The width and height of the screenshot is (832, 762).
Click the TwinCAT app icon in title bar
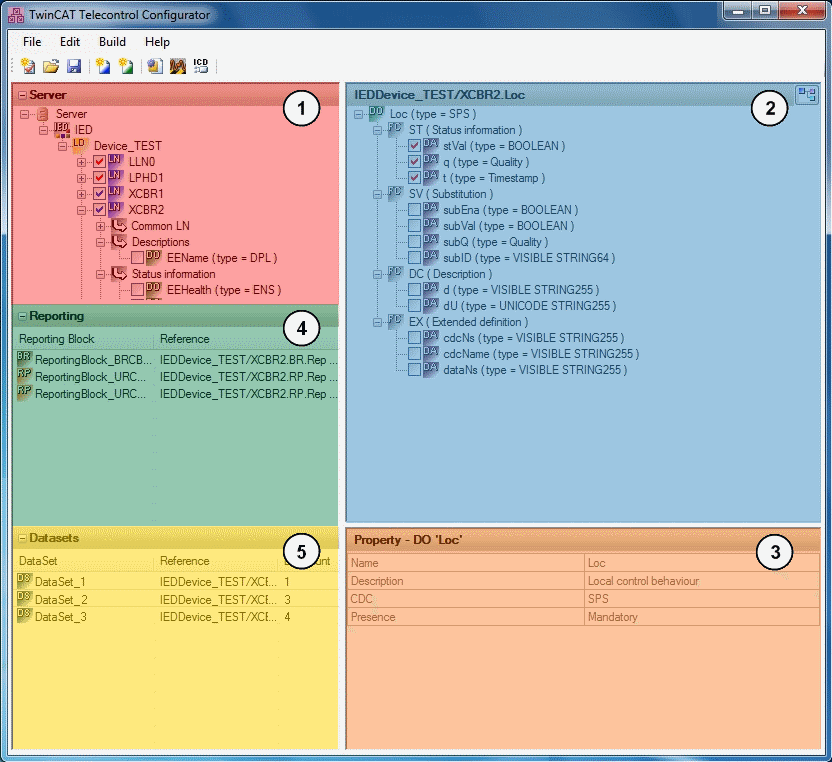(16, 15)
